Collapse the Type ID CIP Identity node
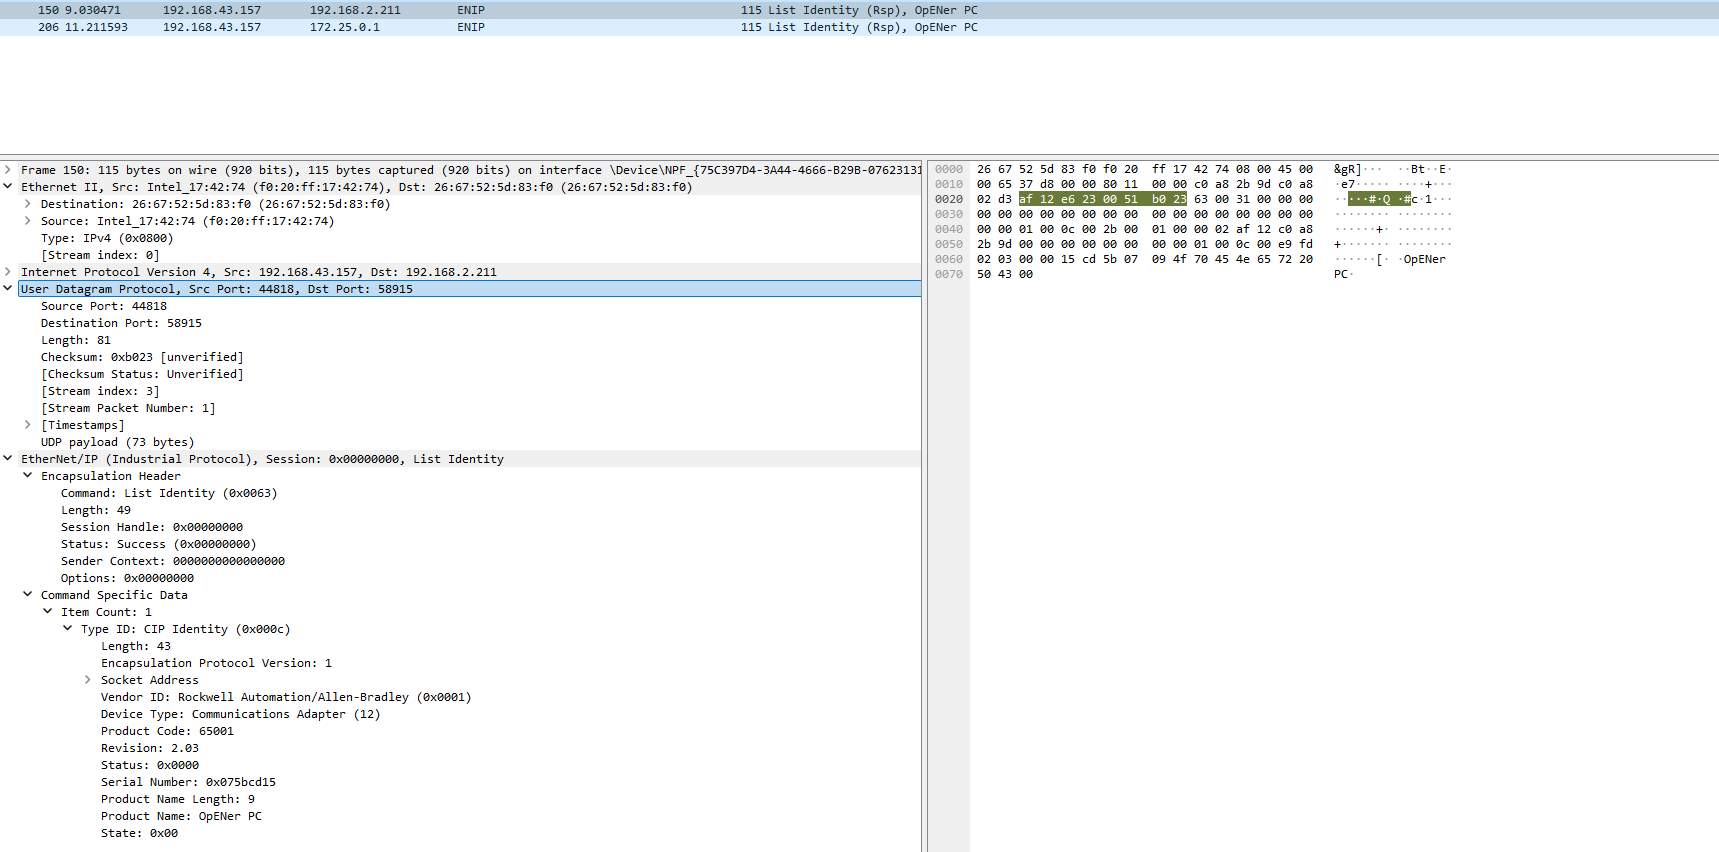The height and width of the screenshot is (852, 1719). [x=68, y=629]
